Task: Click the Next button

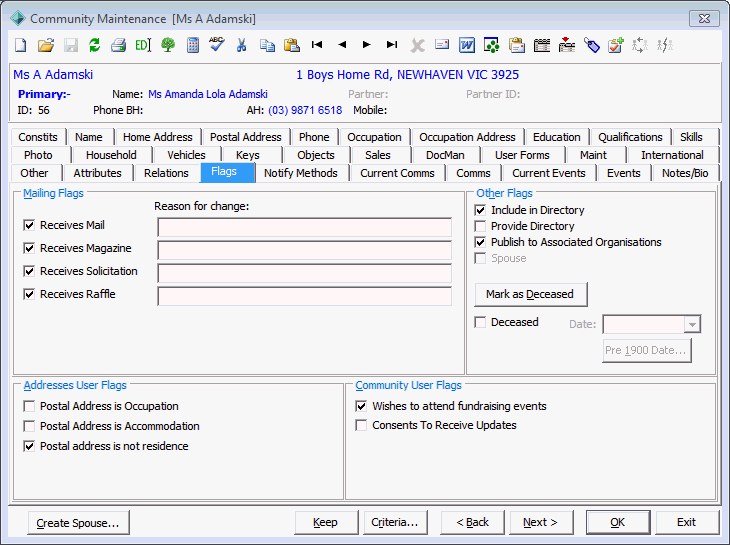Action: (x=541, y=522)
